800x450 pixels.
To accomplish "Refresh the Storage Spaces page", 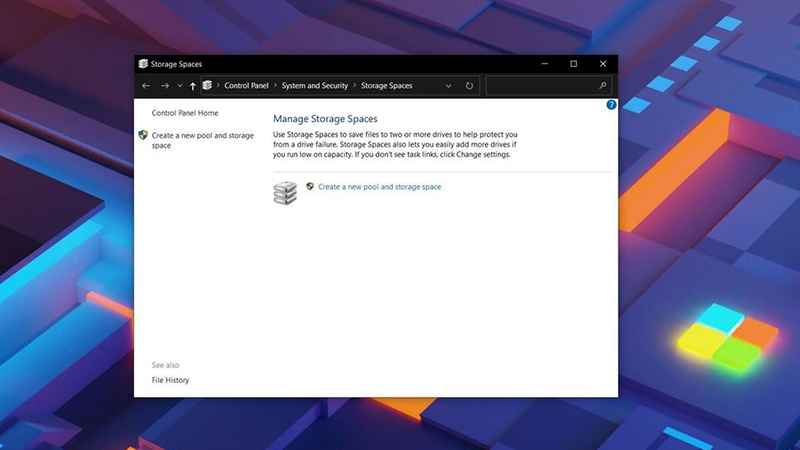I will 469,86.
